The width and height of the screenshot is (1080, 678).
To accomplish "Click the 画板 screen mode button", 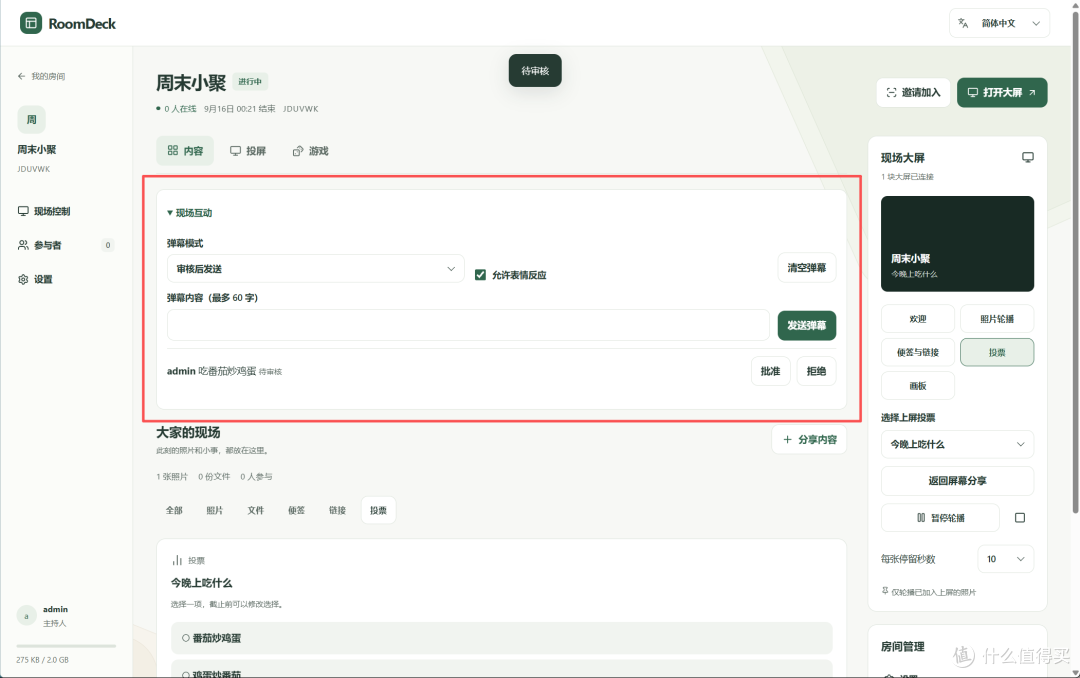I will 917,386.
